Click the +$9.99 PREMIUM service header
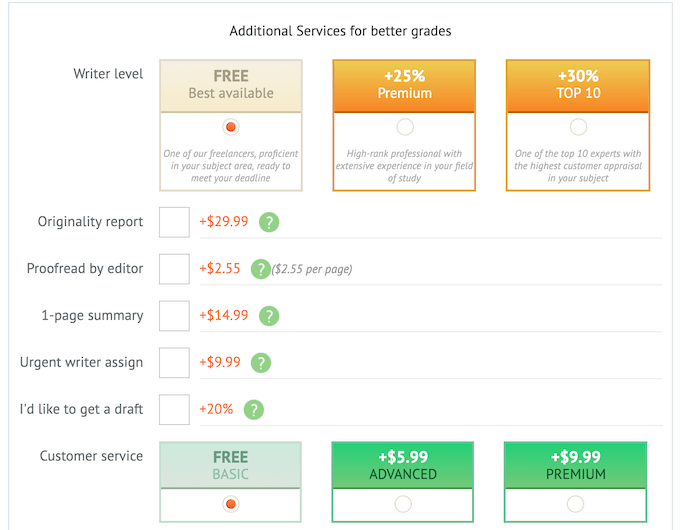The width and height of the screenshot is (680, 530). point(576,465)
